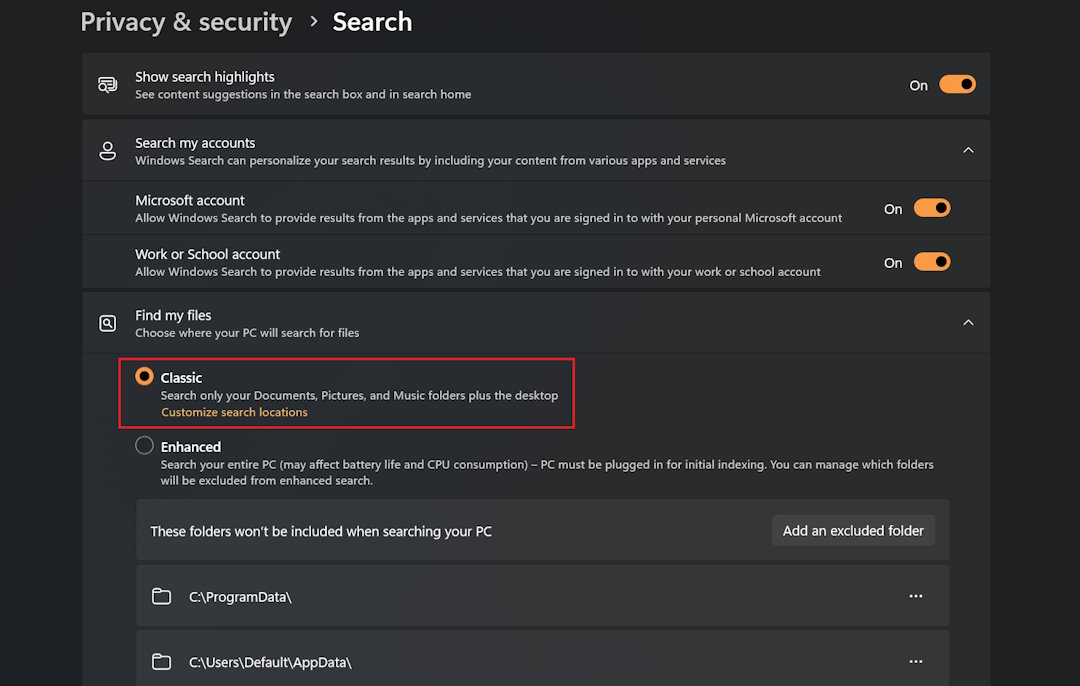Image resolution: width=1080 pixels, height=686 pixels.
Task: Turn off Show search highlights toggle
Action: coord(957,85)
